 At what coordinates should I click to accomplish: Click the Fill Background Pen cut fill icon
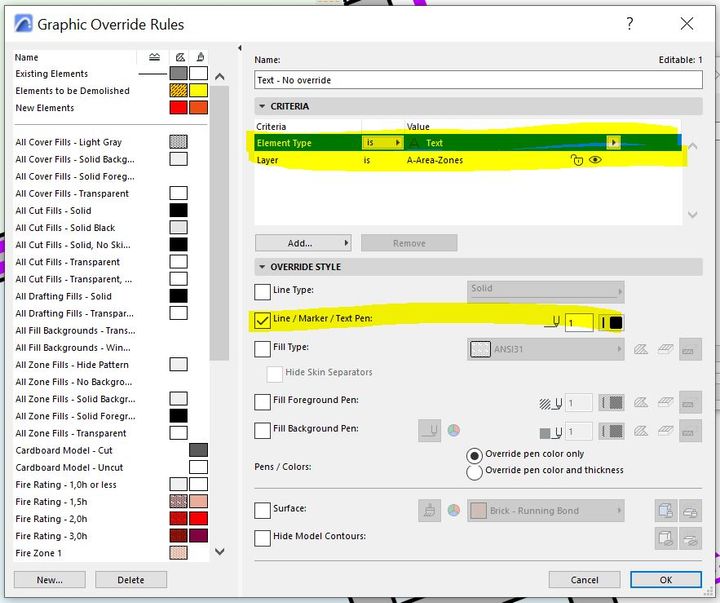(x=641, y=431)
